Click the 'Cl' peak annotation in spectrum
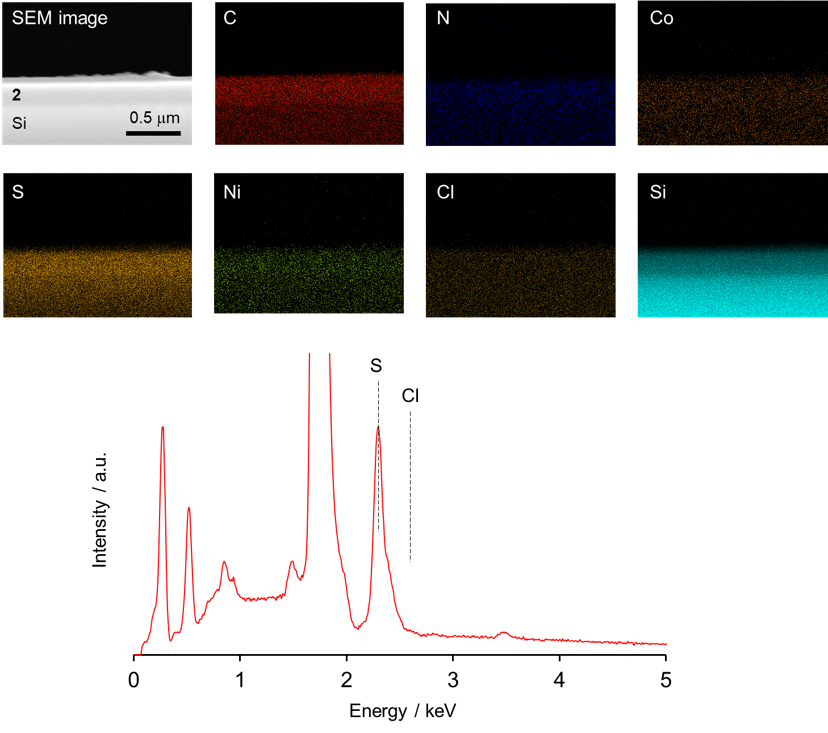828x733 pixels. (x=410, y=396)
